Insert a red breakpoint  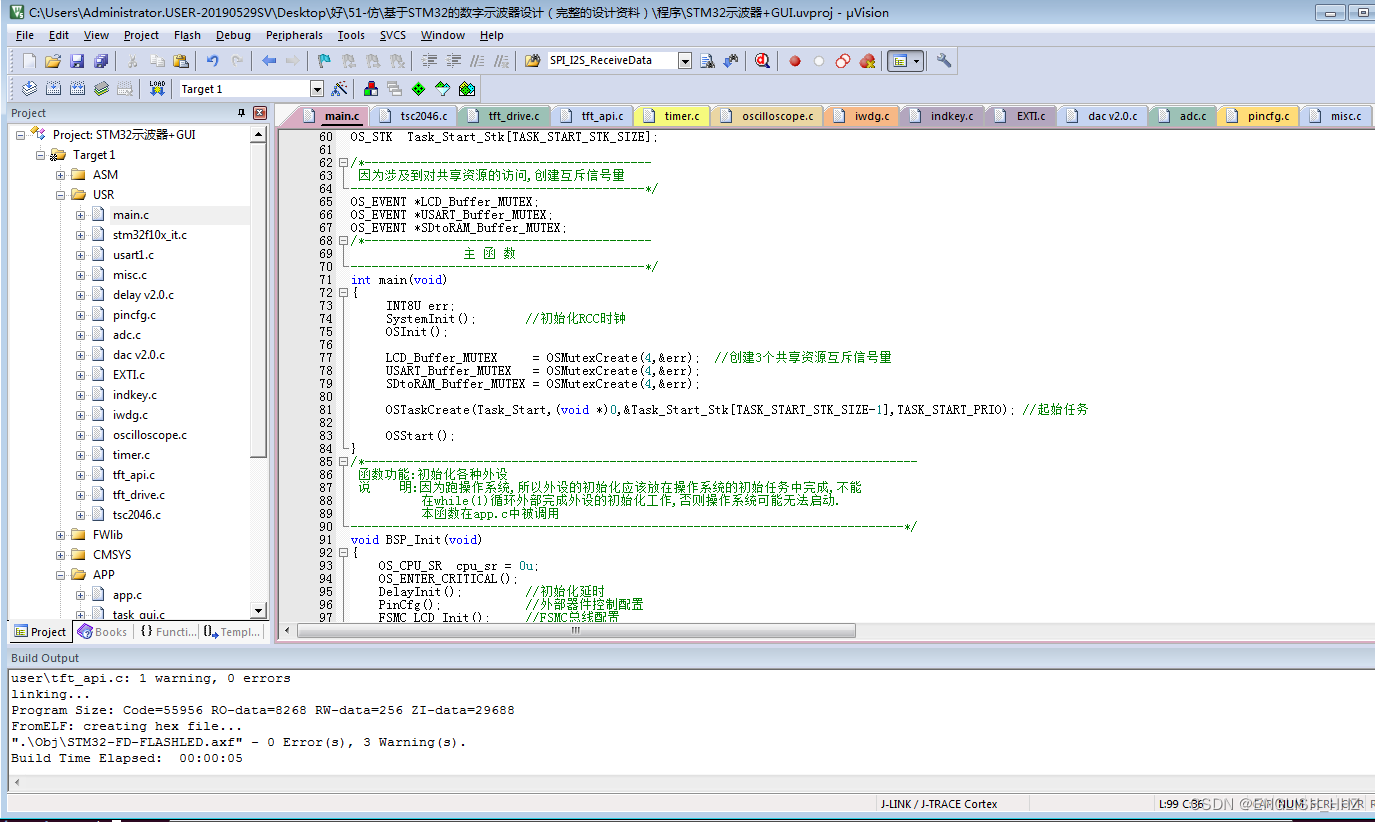(795, 61)
